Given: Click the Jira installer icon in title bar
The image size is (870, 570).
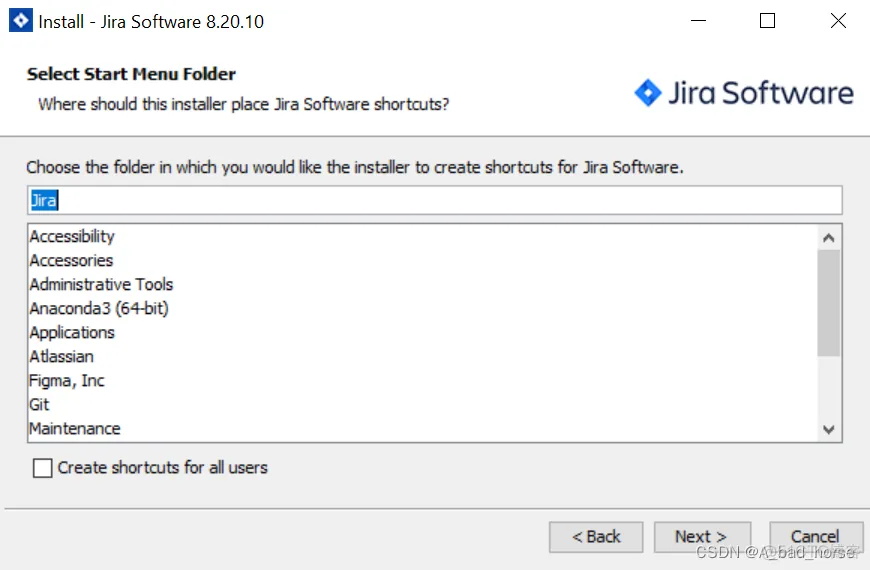Looking at the screenshot, I should 21,21.
